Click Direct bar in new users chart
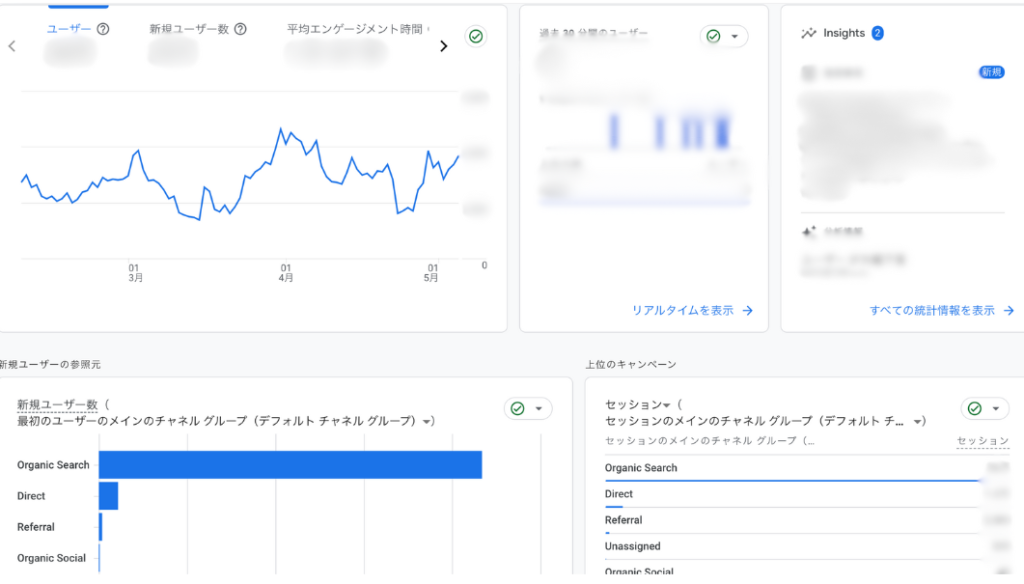Screen dimensions: 1024x584 (108, 496)
